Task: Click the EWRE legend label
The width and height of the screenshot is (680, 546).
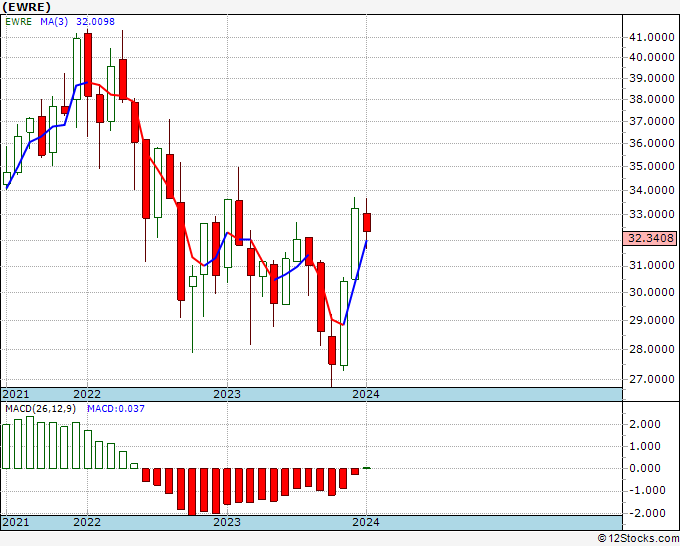Action: pos(18,22)
